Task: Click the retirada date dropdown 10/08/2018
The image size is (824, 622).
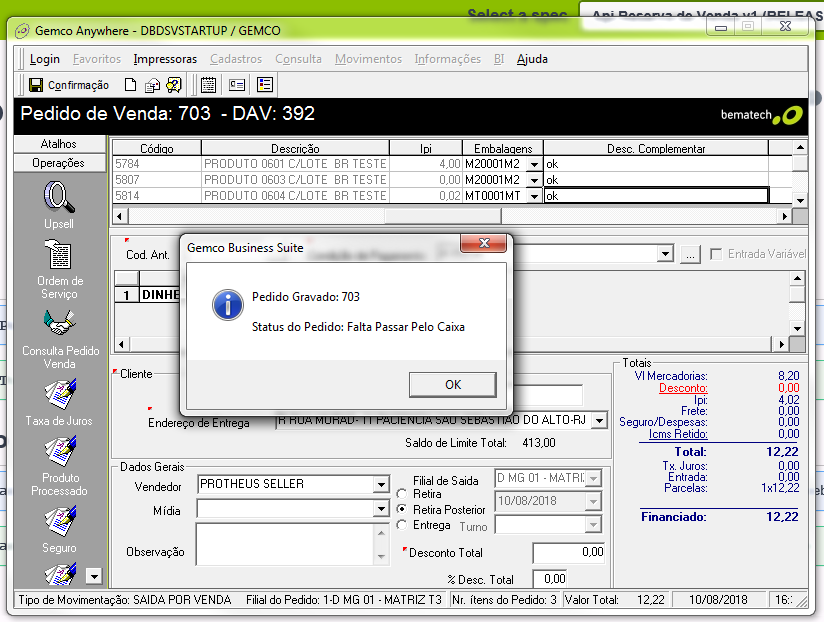Action: click(593, 502)
